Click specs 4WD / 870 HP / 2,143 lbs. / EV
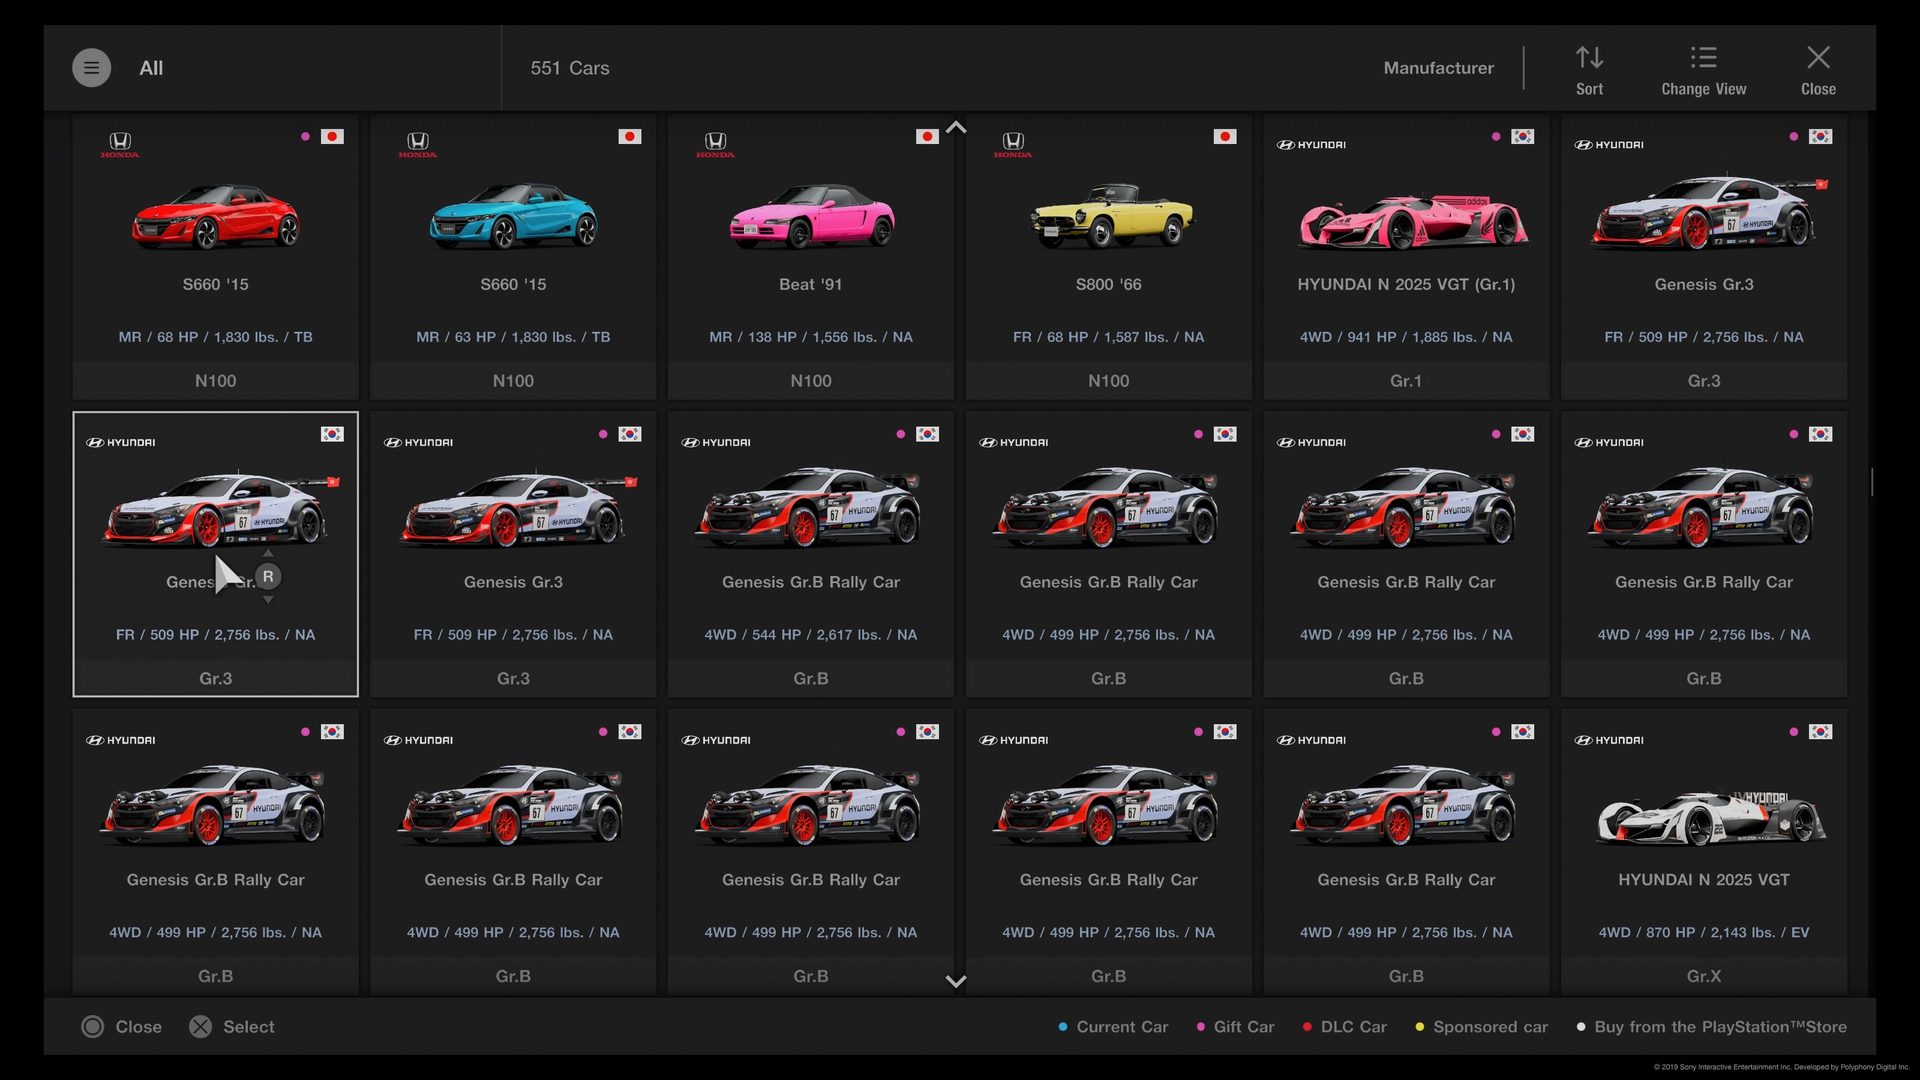 click(1704, 932)
